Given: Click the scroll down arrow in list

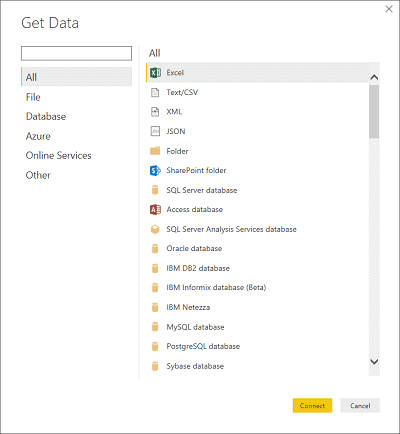Looking at the screenshot, I should [374, 362].
